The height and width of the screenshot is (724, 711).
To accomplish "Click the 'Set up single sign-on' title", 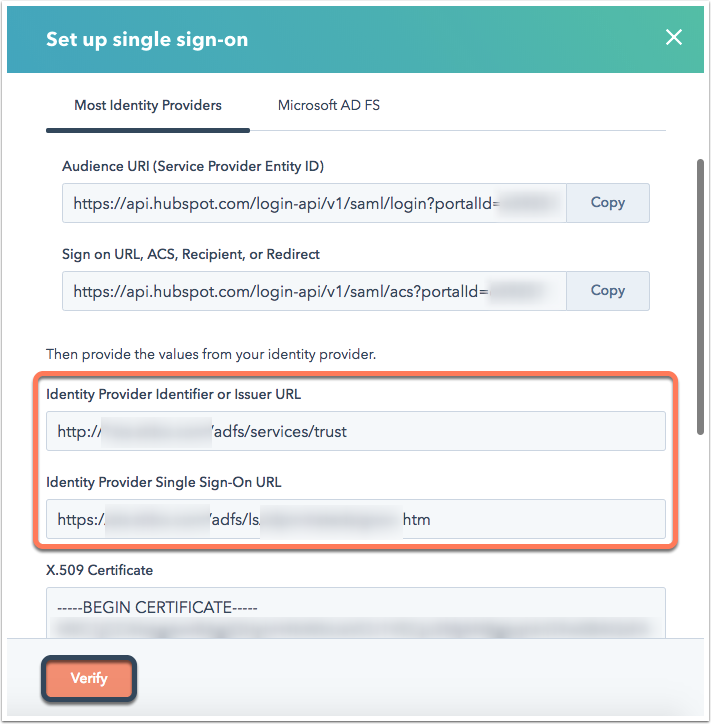I will (147, 40).
